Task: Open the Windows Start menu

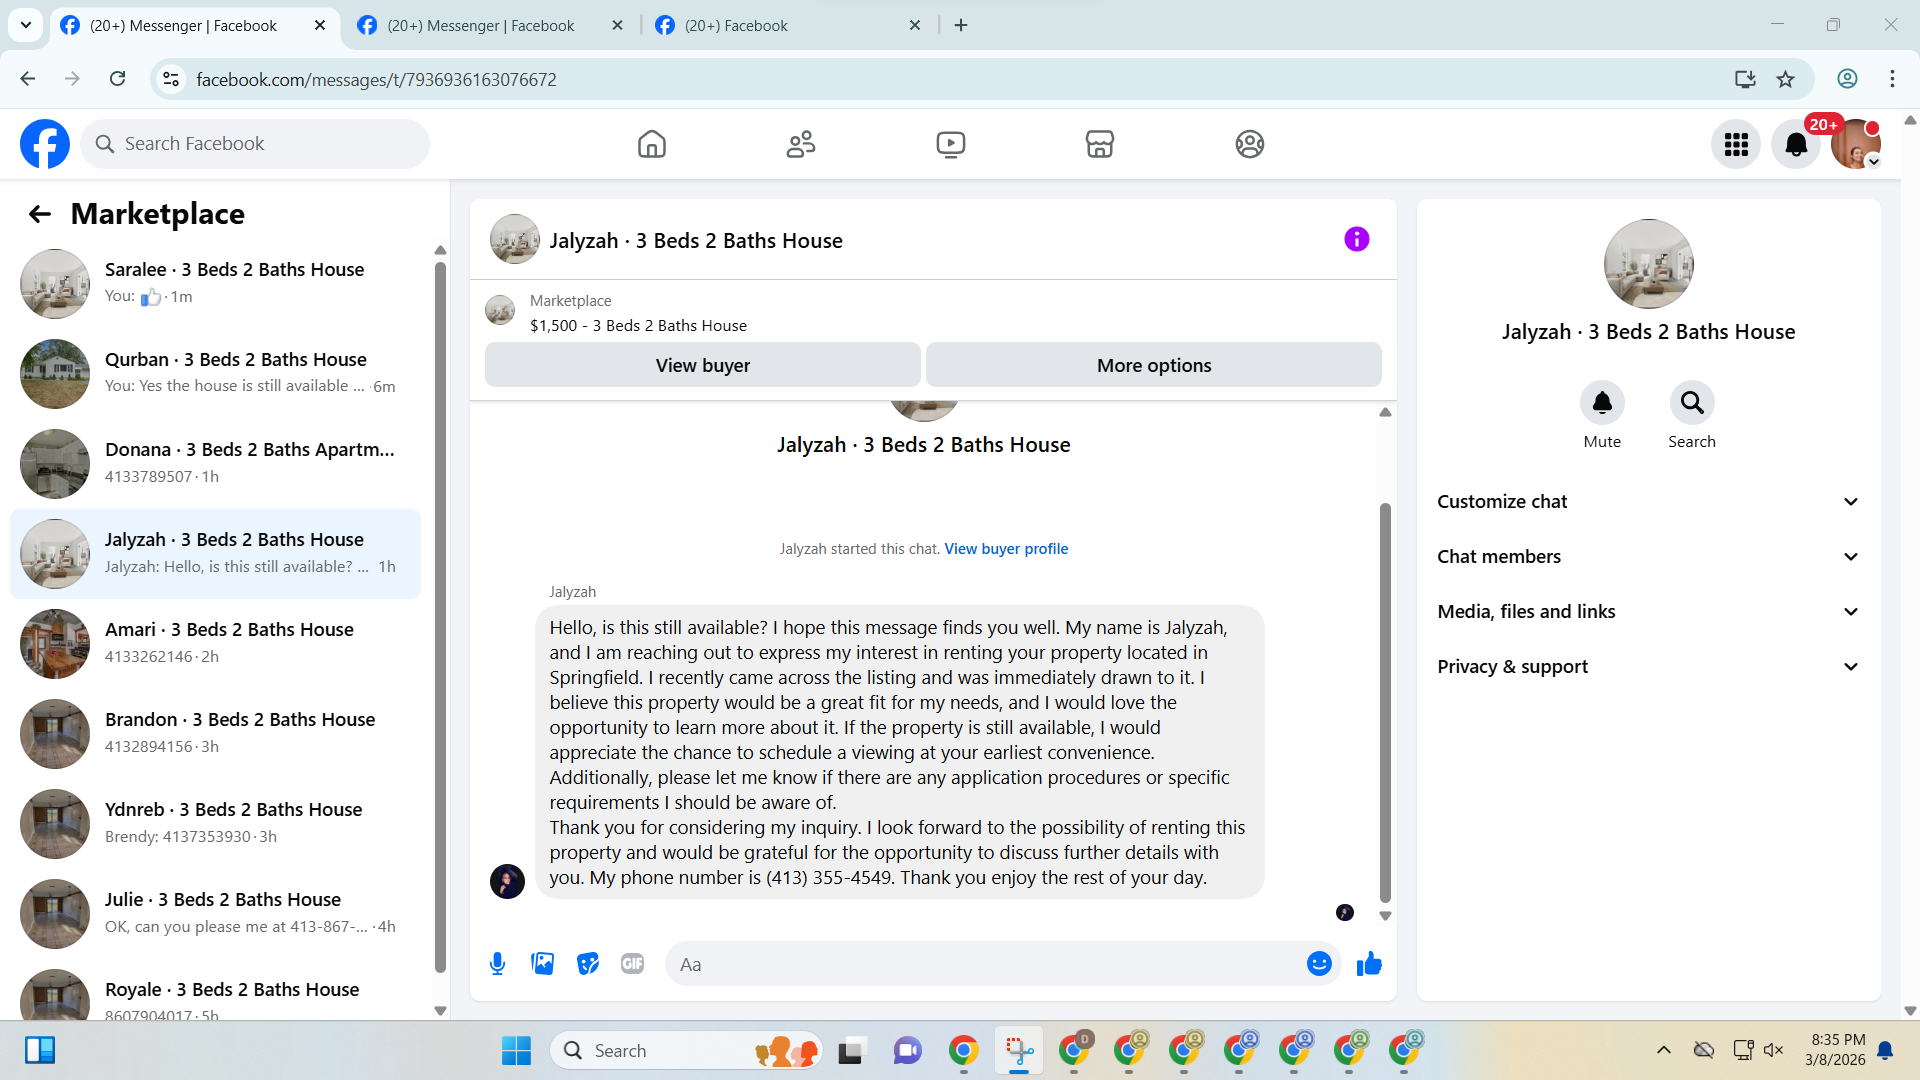Action: tap(516, 1051)
